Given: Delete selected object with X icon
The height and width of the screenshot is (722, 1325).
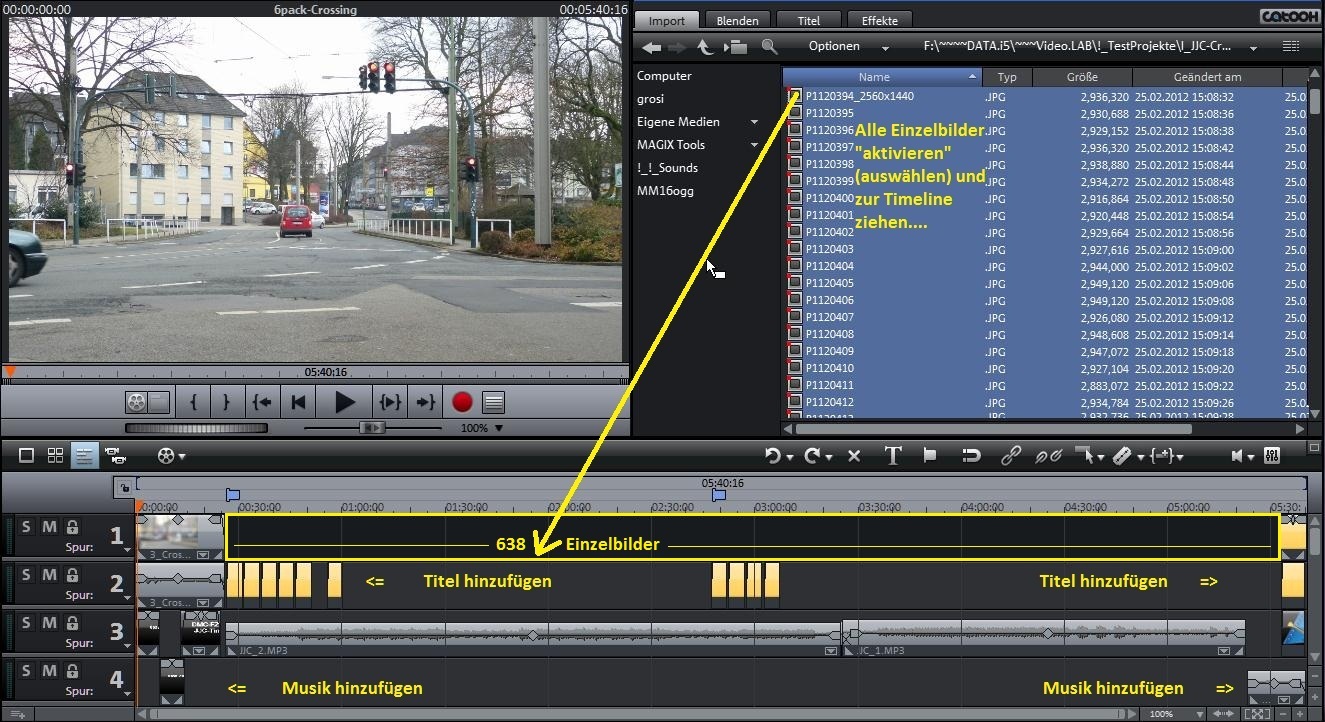Looking at the screenshot, I should click(x=854, y=456).
